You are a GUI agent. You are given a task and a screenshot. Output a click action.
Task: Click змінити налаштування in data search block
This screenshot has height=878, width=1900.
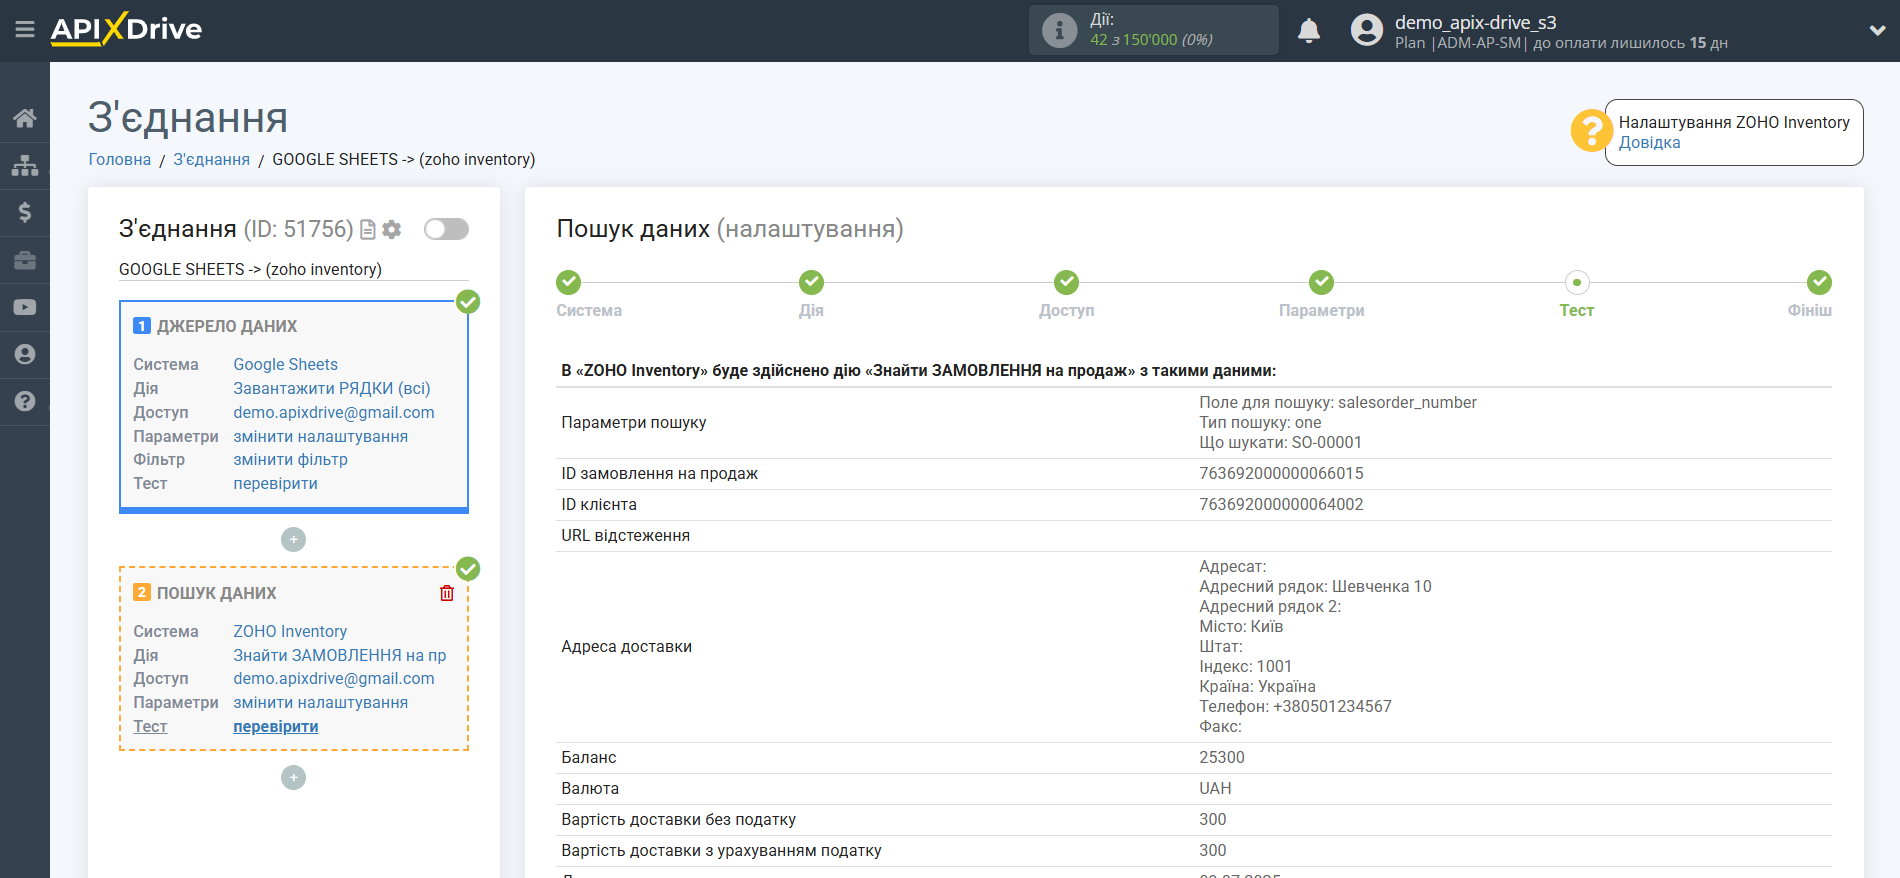click(x=321, y=702)
